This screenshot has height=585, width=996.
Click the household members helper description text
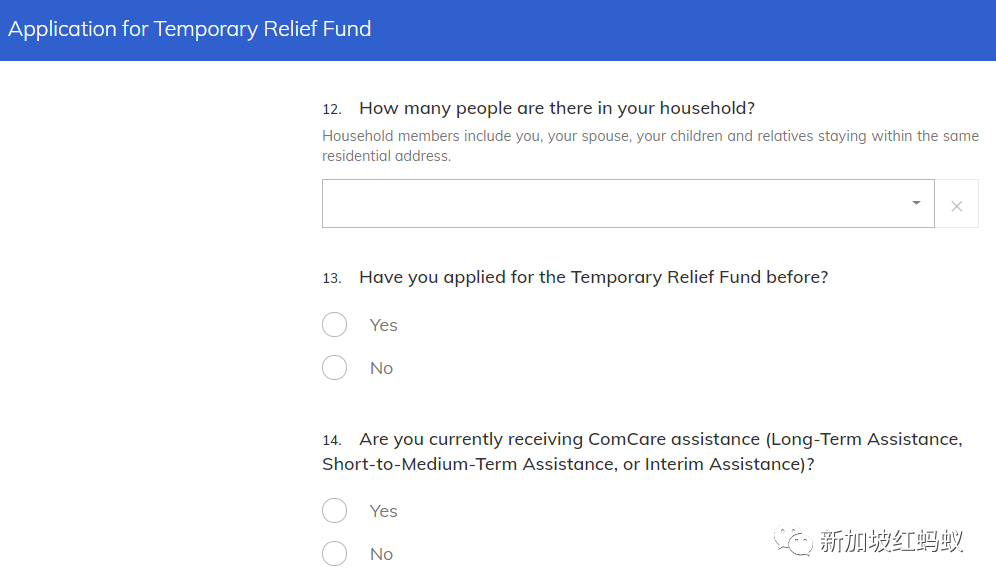coord(650,146)
